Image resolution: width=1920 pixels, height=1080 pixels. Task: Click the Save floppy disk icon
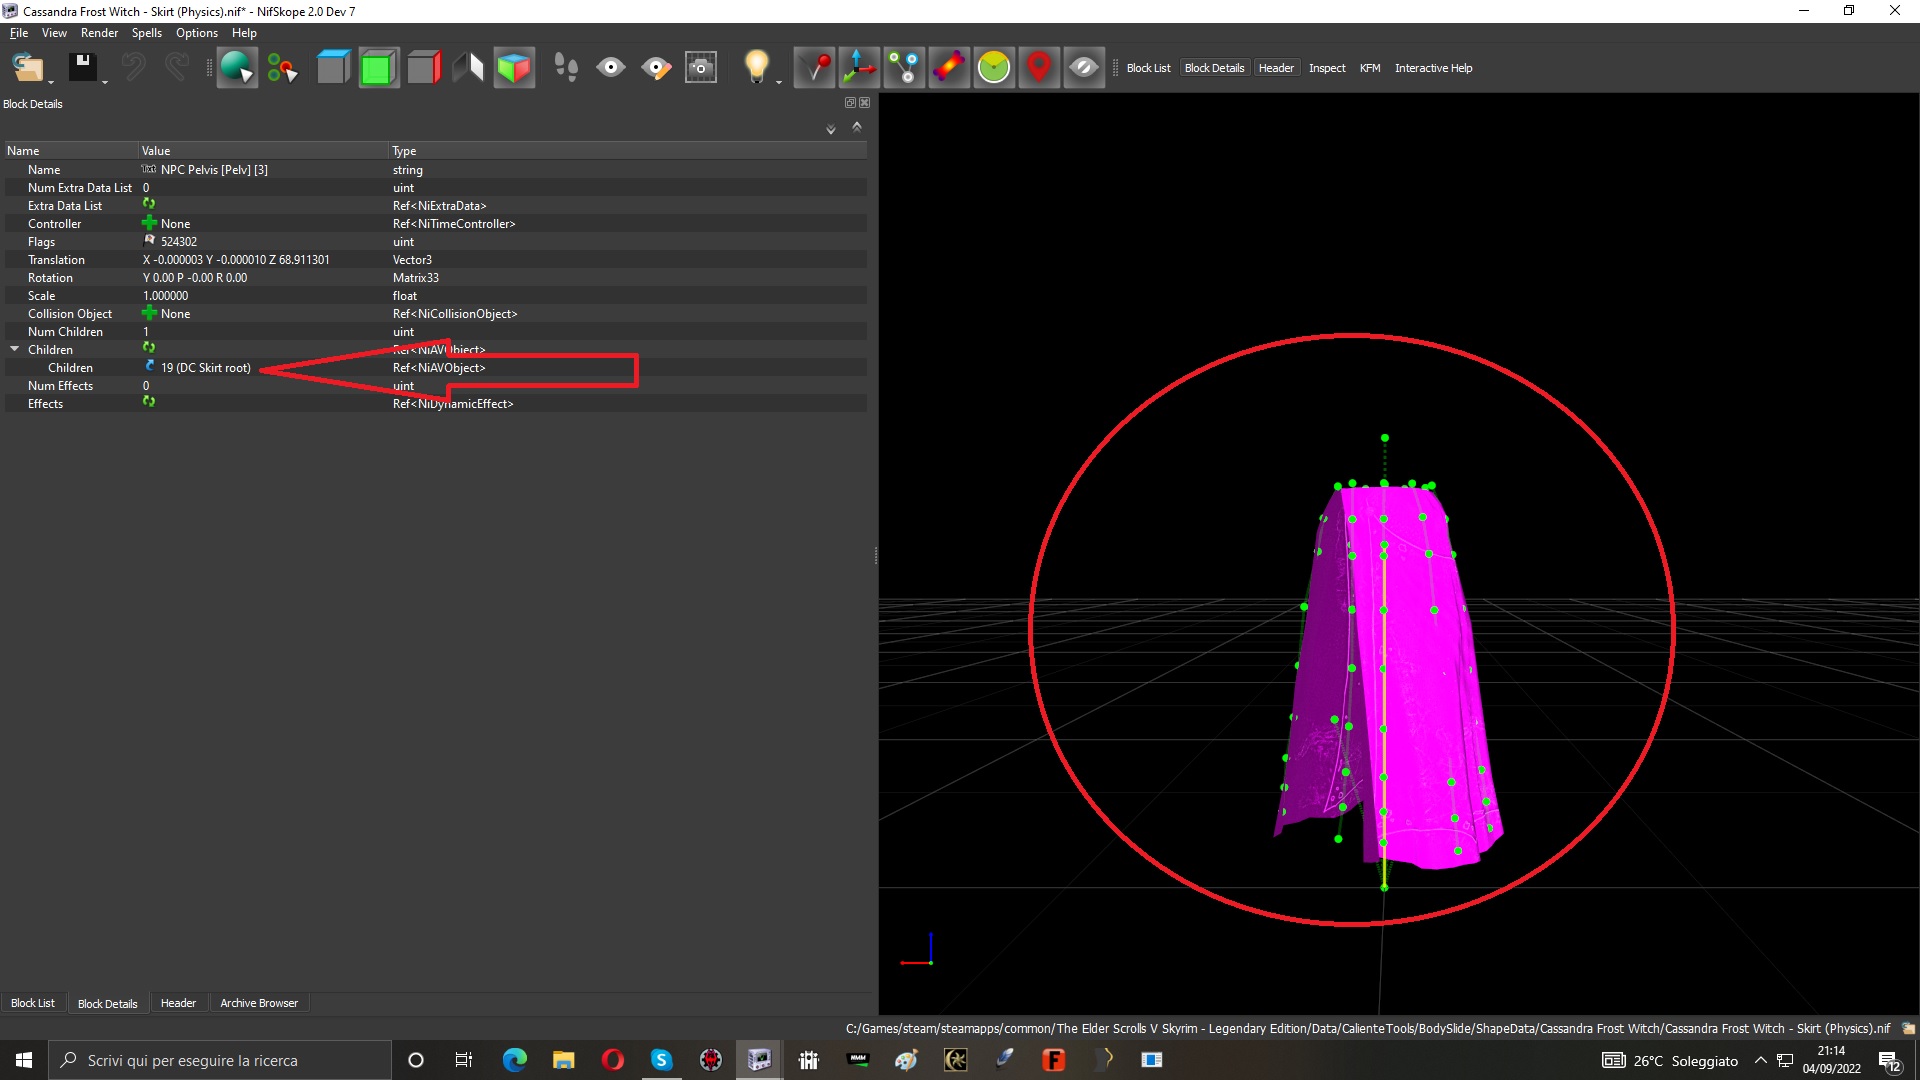coord(82,68)
